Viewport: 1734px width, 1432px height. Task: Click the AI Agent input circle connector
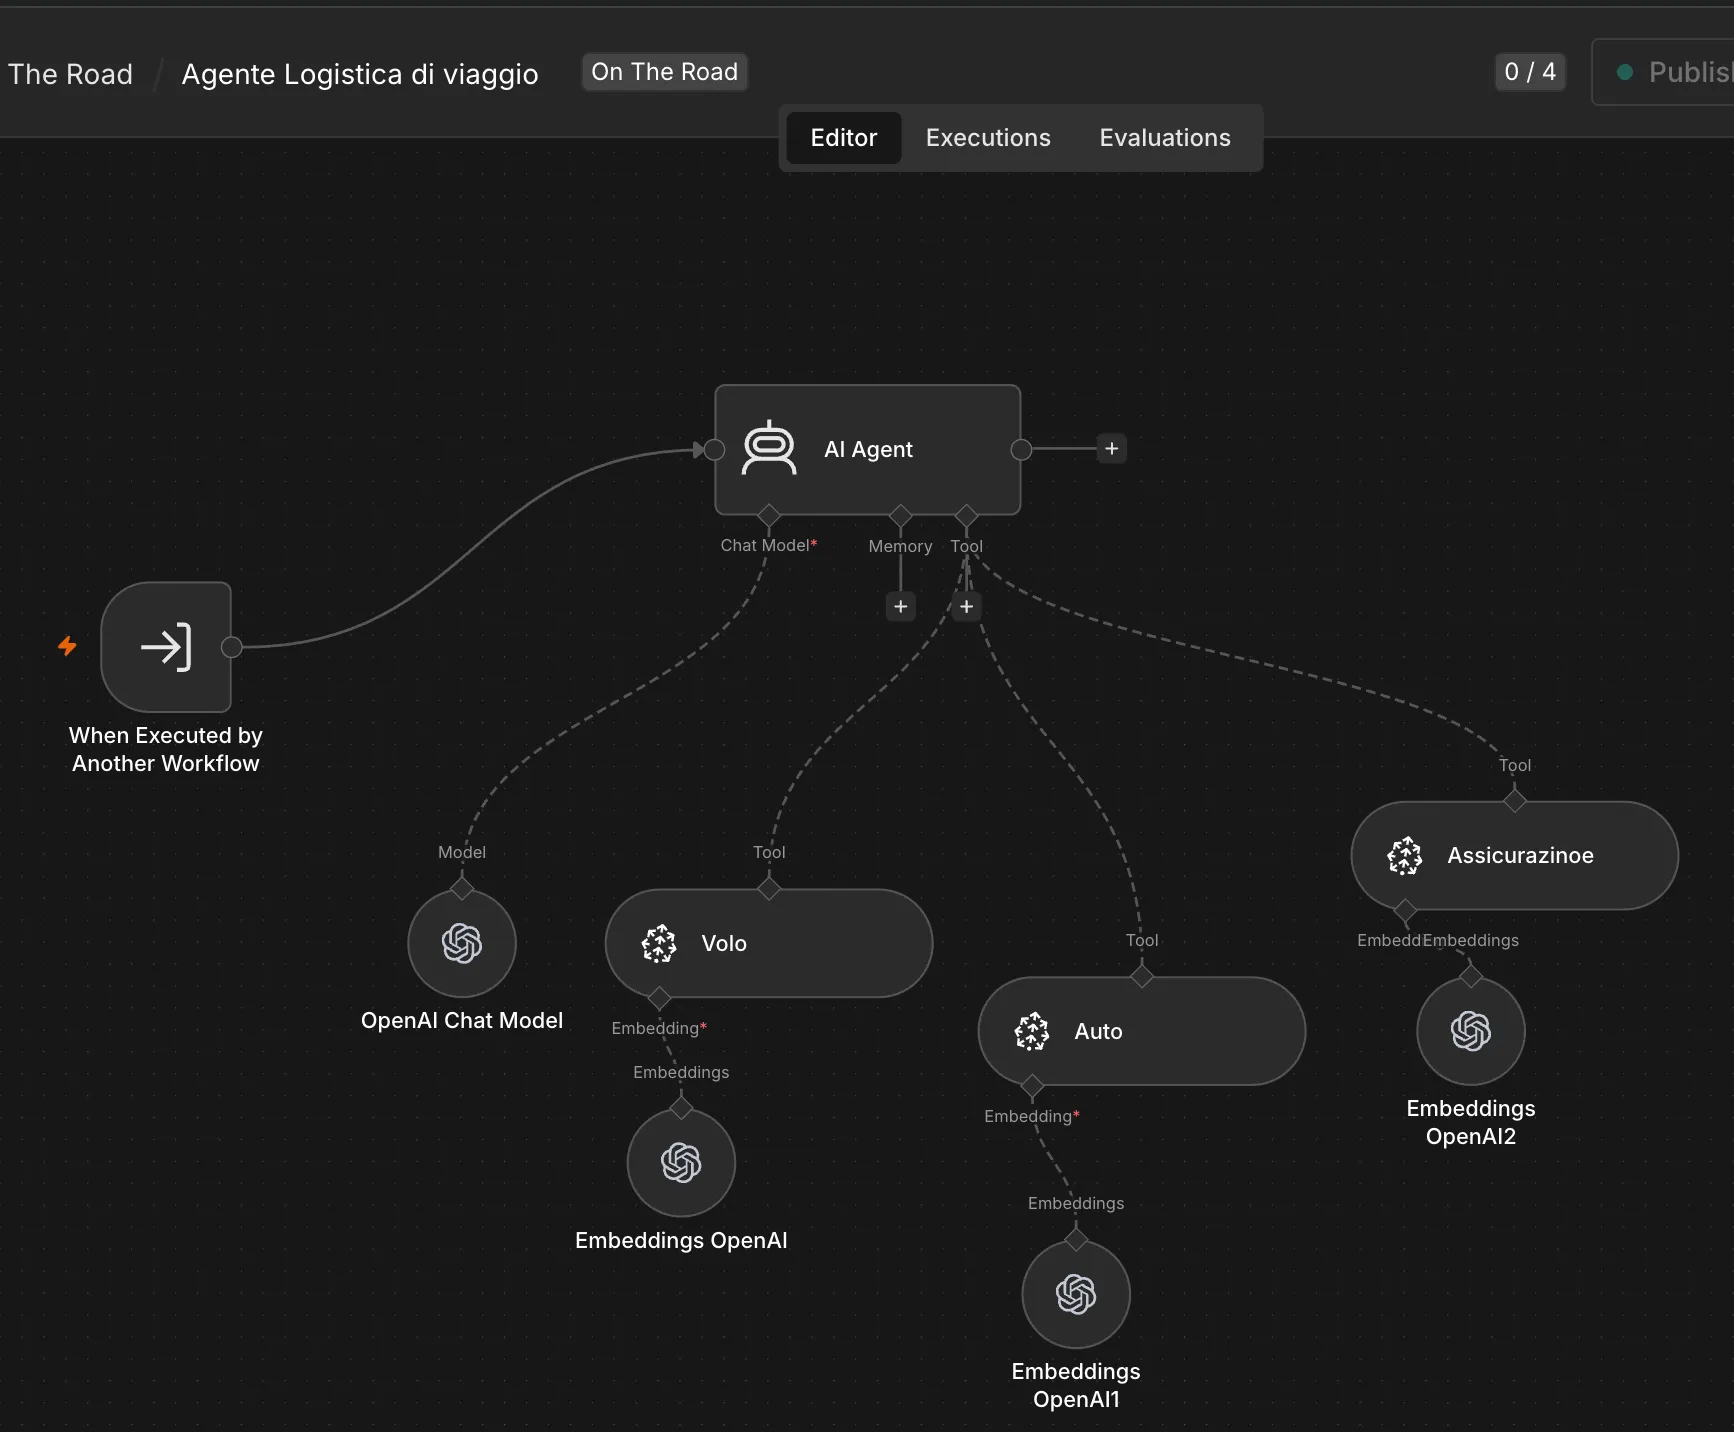point(714,450)
